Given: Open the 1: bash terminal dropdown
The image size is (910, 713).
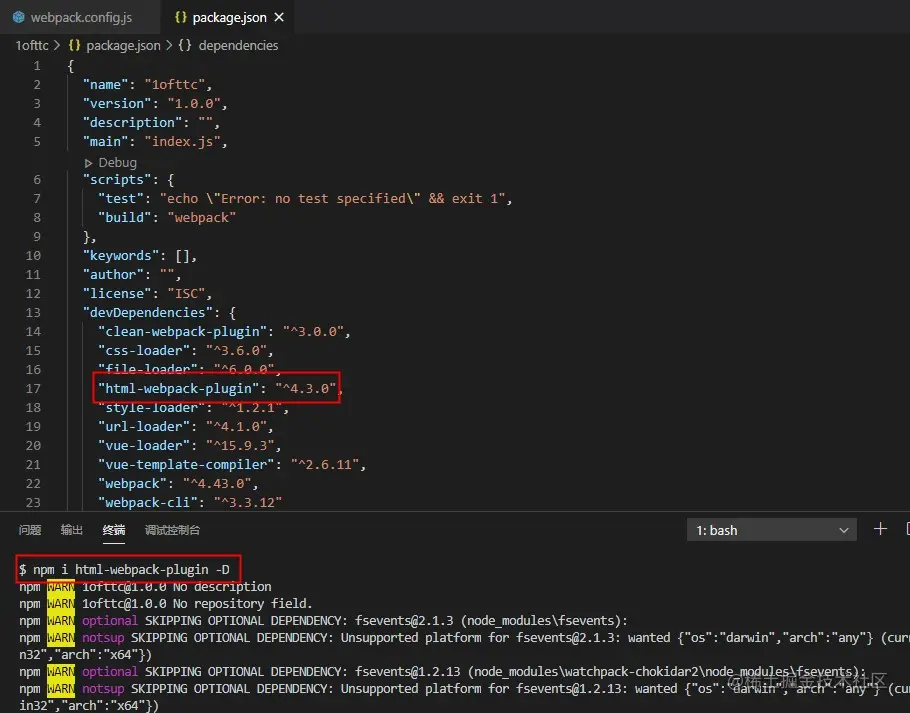Looking at the screenshot, I should coord(771,530).
